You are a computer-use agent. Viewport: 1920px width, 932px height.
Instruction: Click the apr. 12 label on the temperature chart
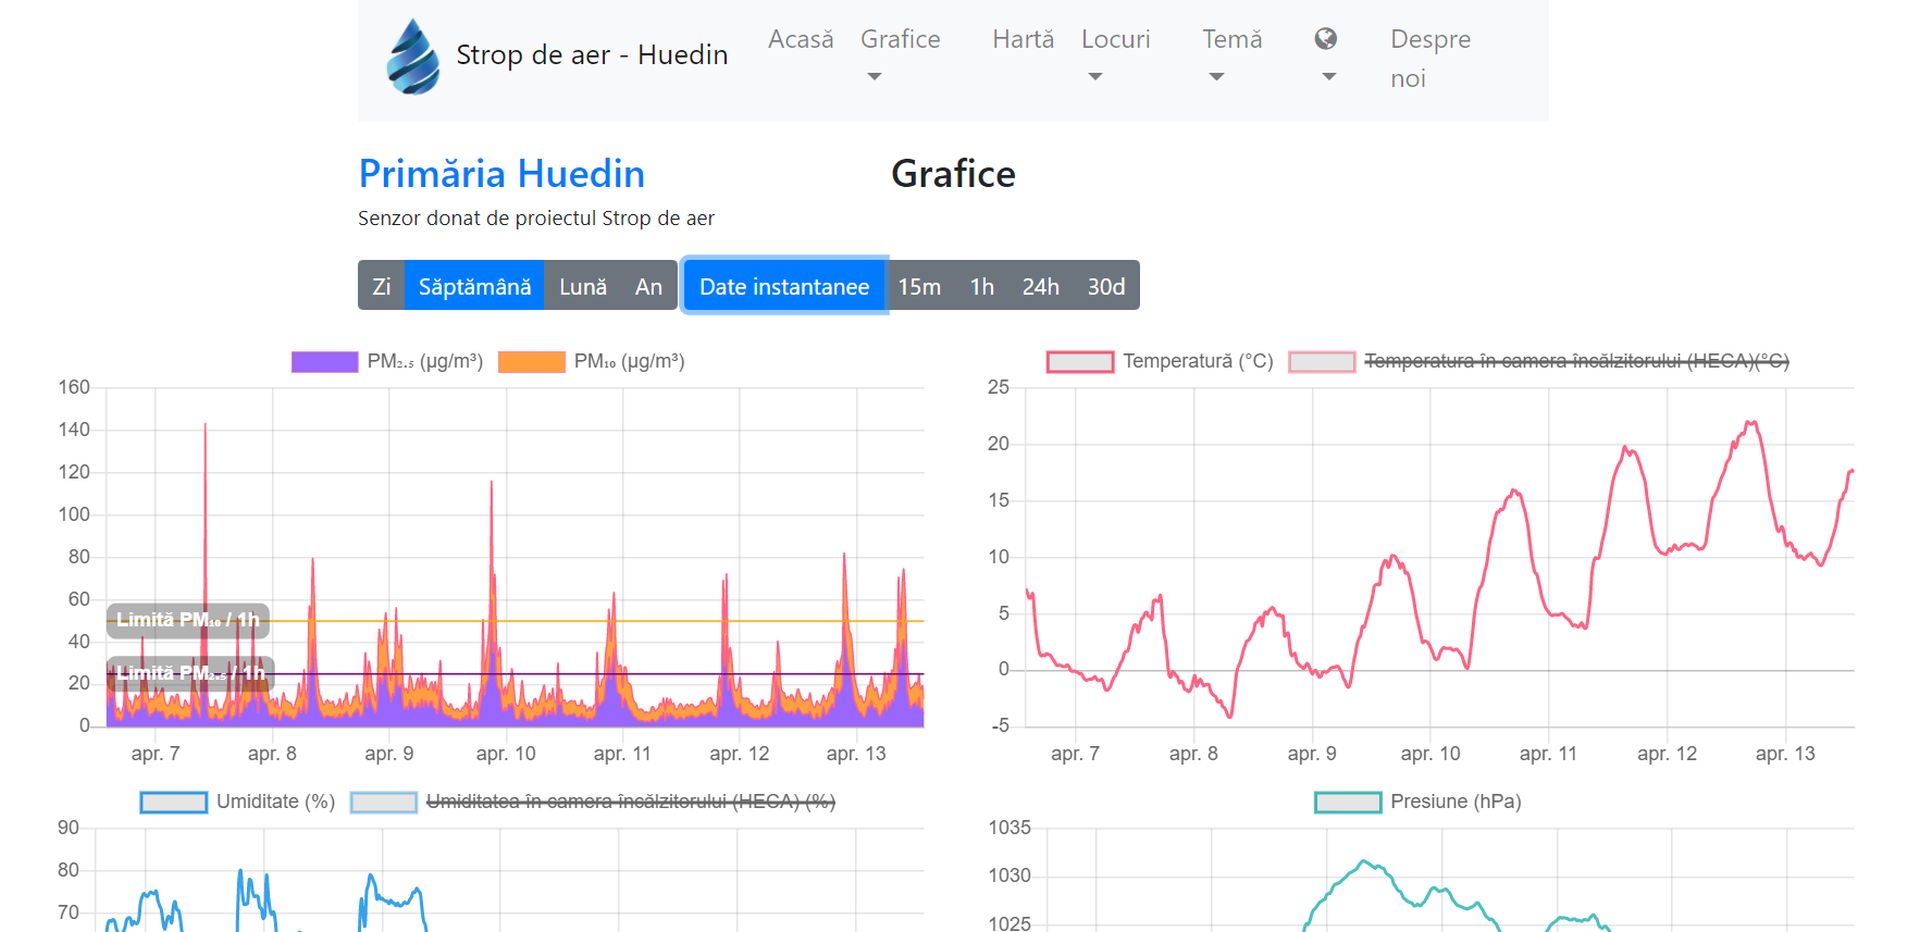point(1667,754)
